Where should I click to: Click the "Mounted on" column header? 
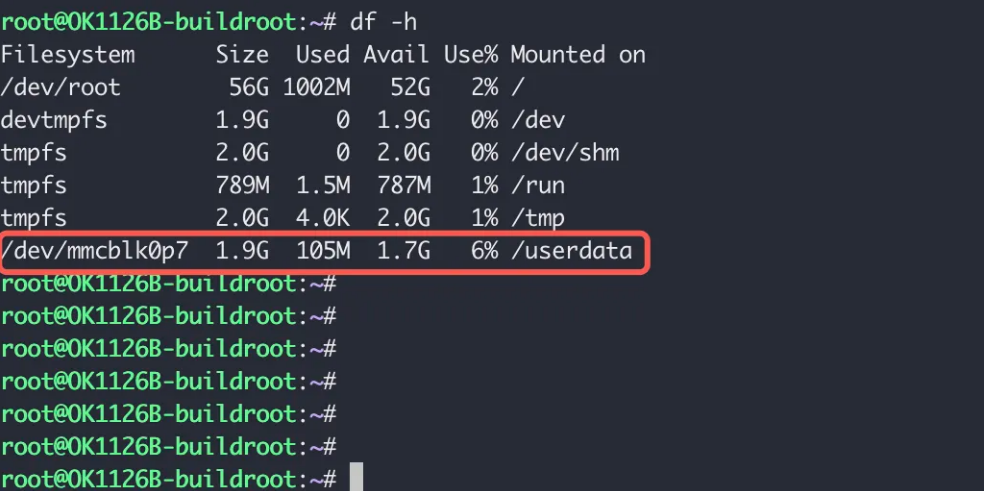[578, 54]
